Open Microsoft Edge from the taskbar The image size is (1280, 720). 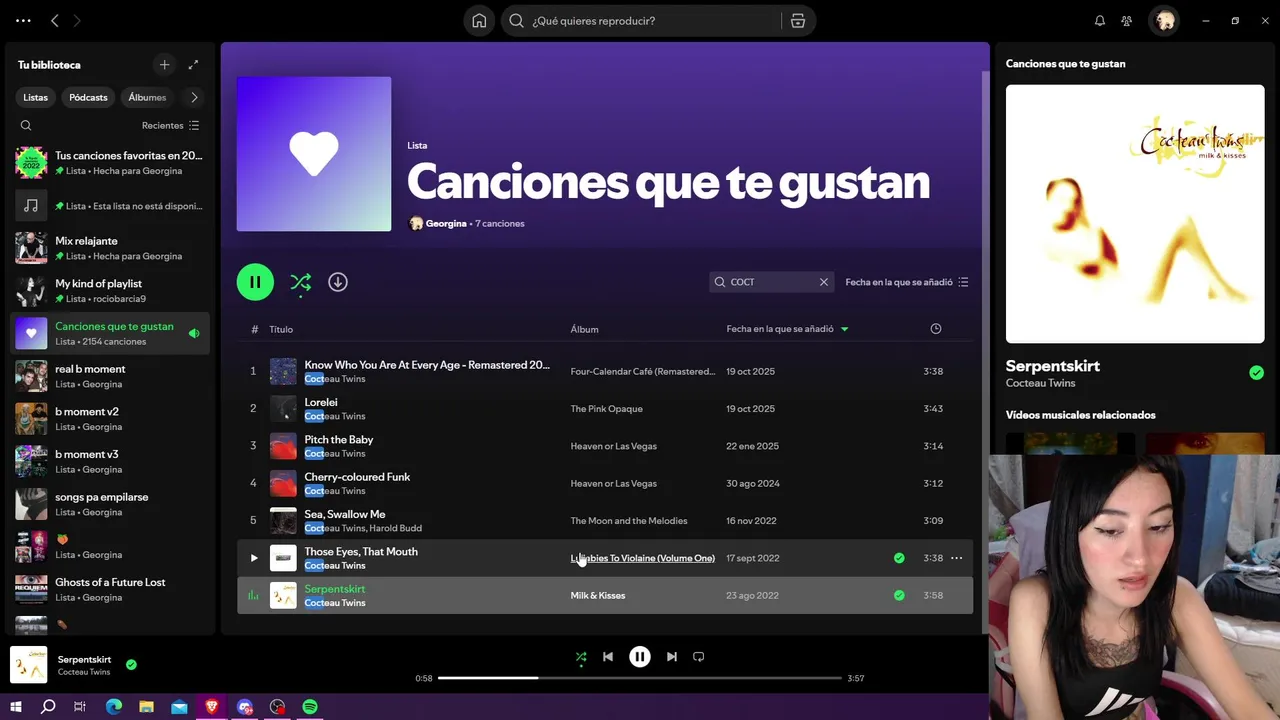coord(114,707)
